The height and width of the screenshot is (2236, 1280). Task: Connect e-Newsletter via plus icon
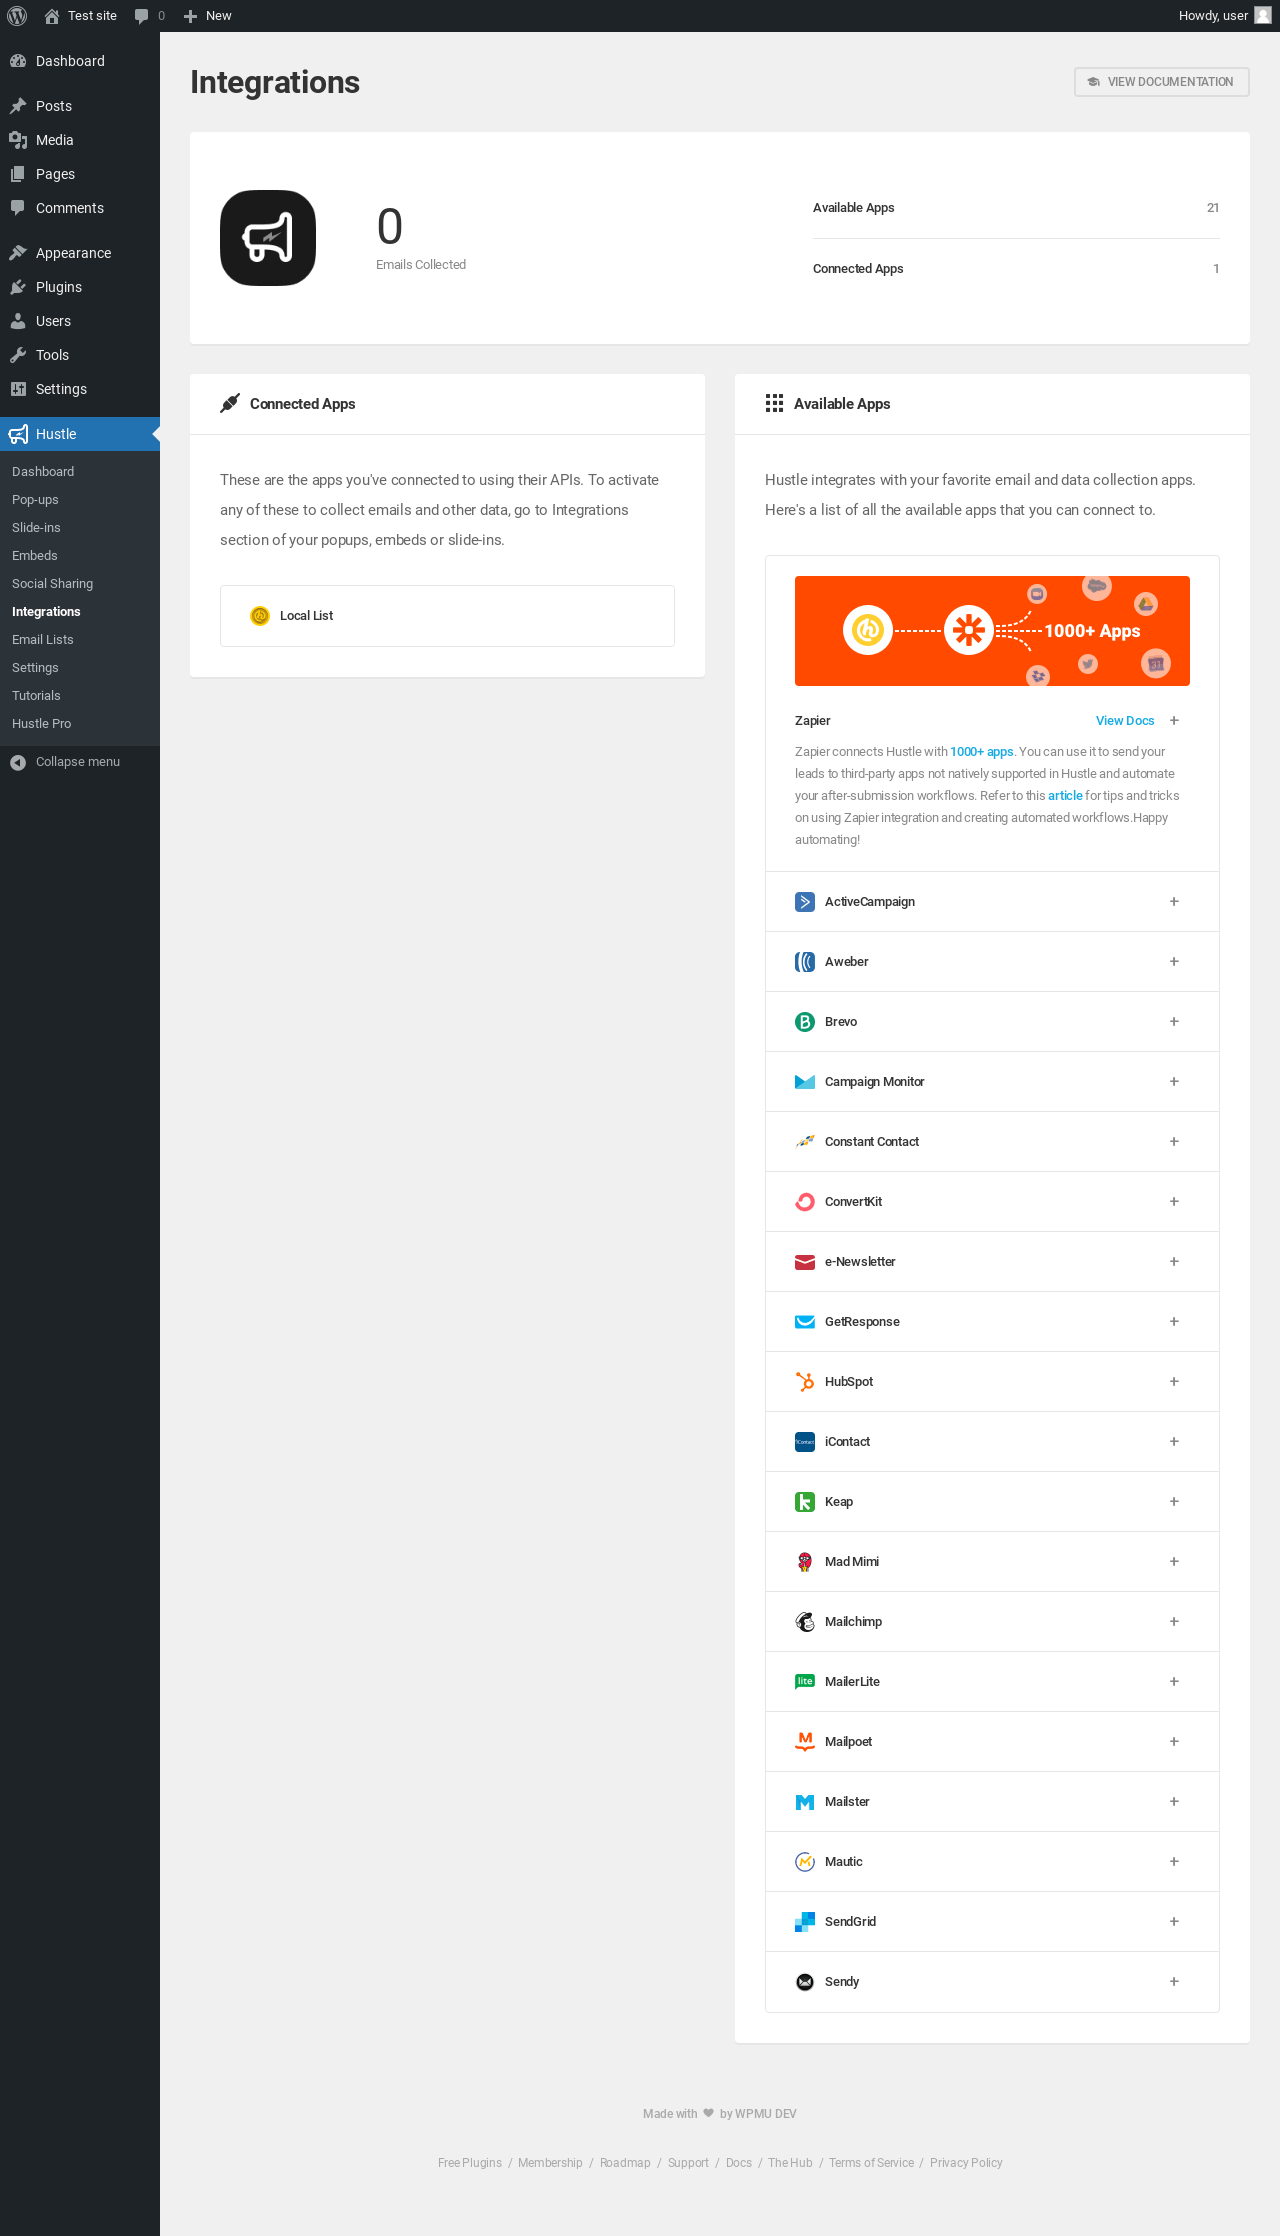tap(1174, 1262)
